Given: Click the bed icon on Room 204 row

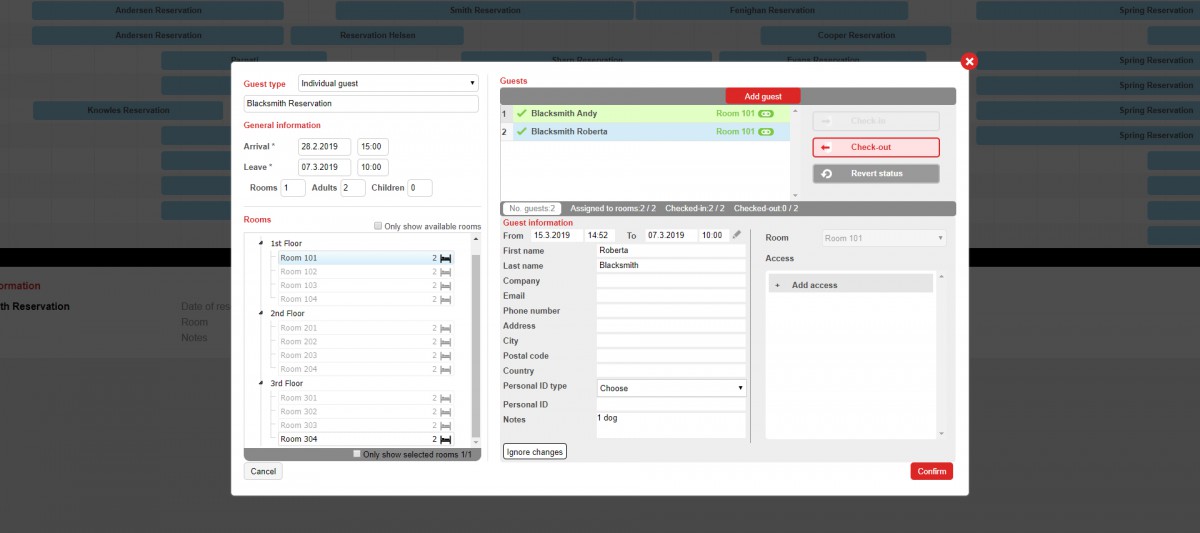Looking at the screenshot, I should pyautogui.click(x=446, y=370).
